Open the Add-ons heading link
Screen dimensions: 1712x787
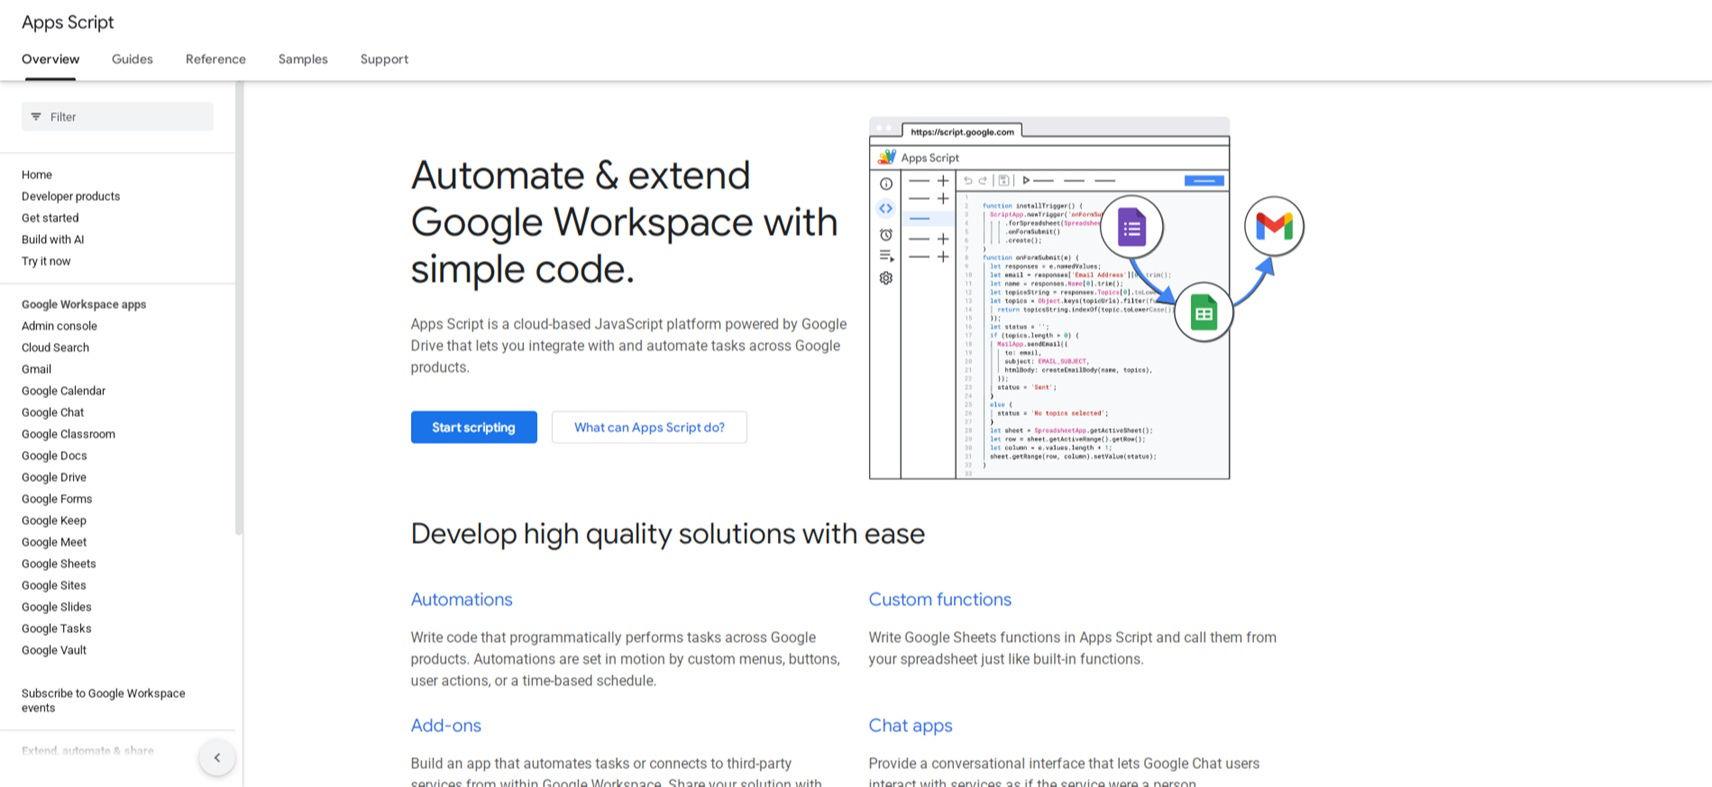(446, 725)
